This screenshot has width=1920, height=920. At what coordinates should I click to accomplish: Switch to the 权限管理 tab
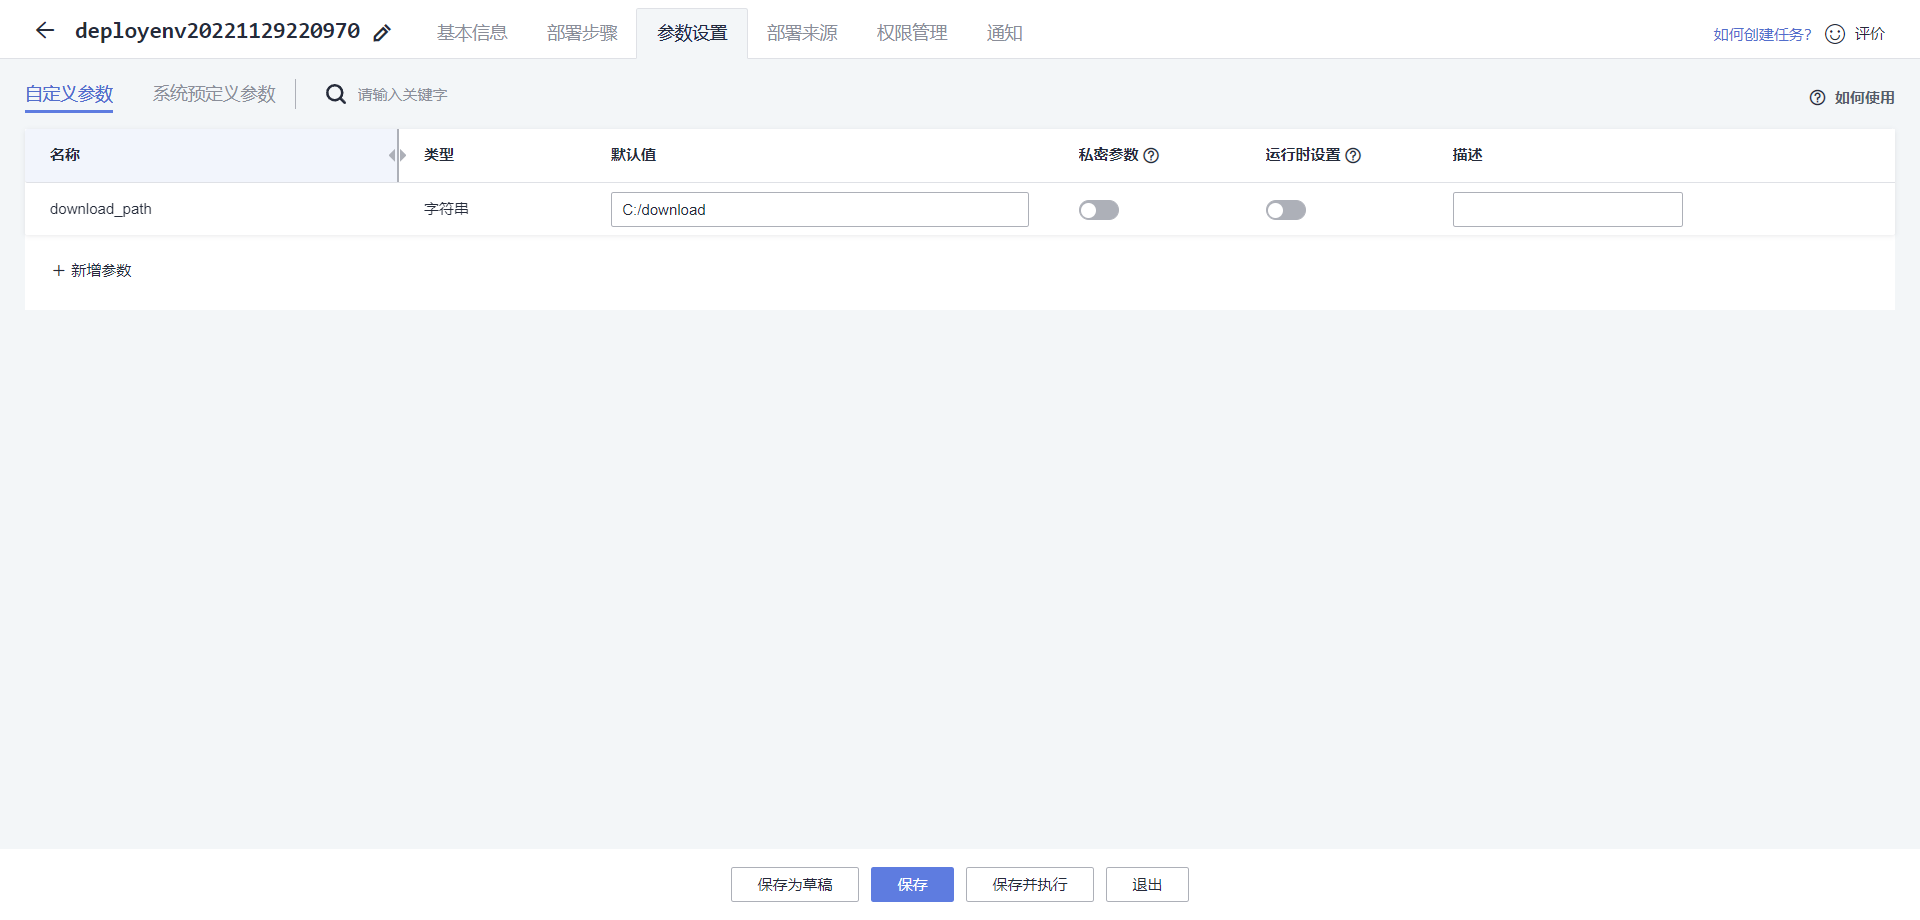click(x=910, y=32)
